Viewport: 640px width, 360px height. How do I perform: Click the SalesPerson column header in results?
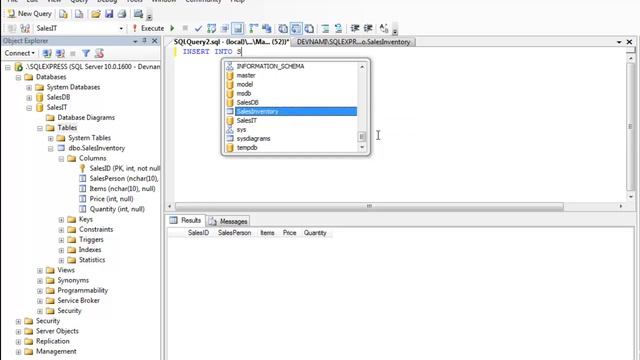click(234, 233)
